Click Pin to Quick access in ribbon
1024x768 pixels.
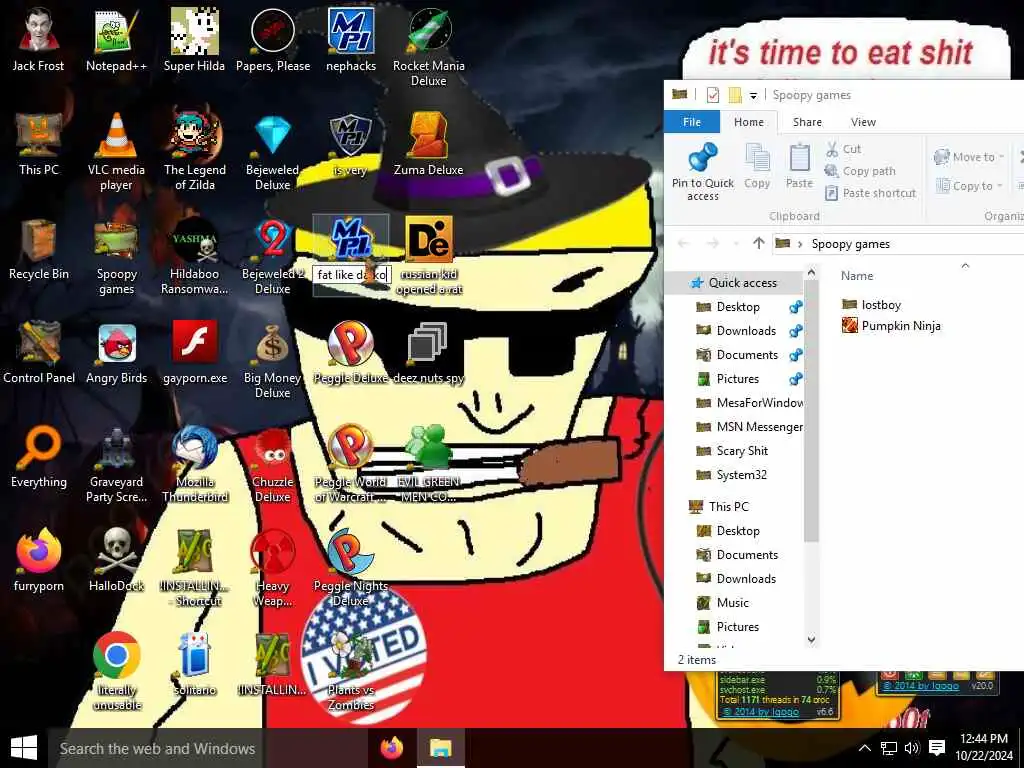703,172
